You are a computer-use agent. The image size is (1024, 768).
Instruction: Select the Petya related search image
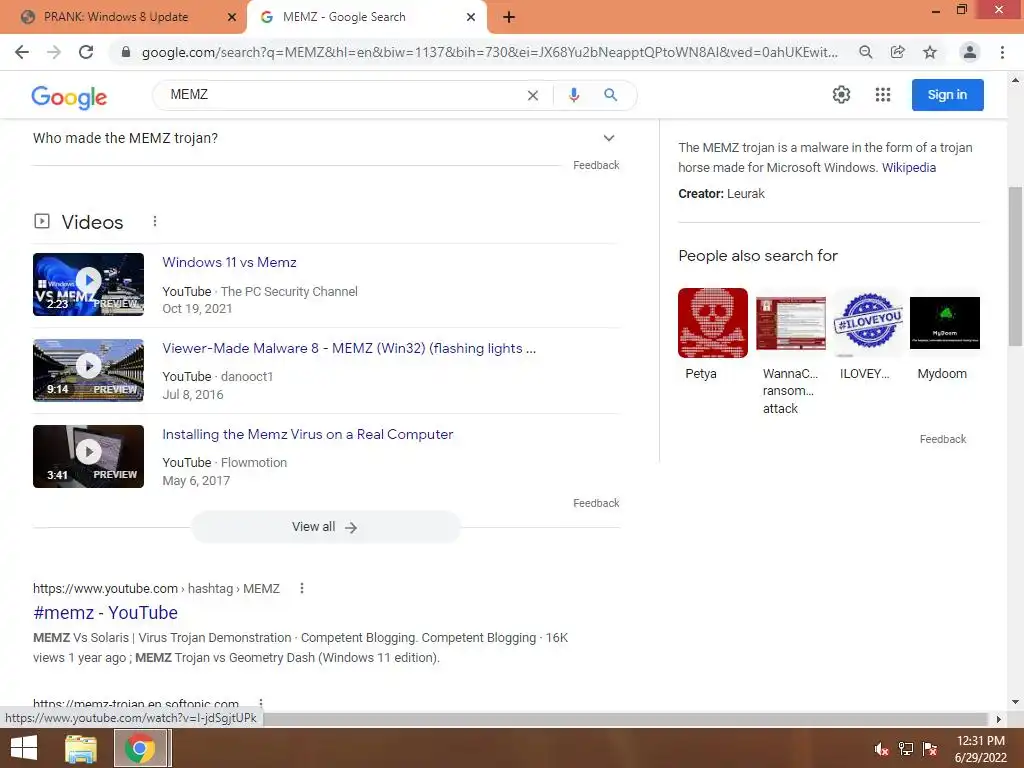712,323
